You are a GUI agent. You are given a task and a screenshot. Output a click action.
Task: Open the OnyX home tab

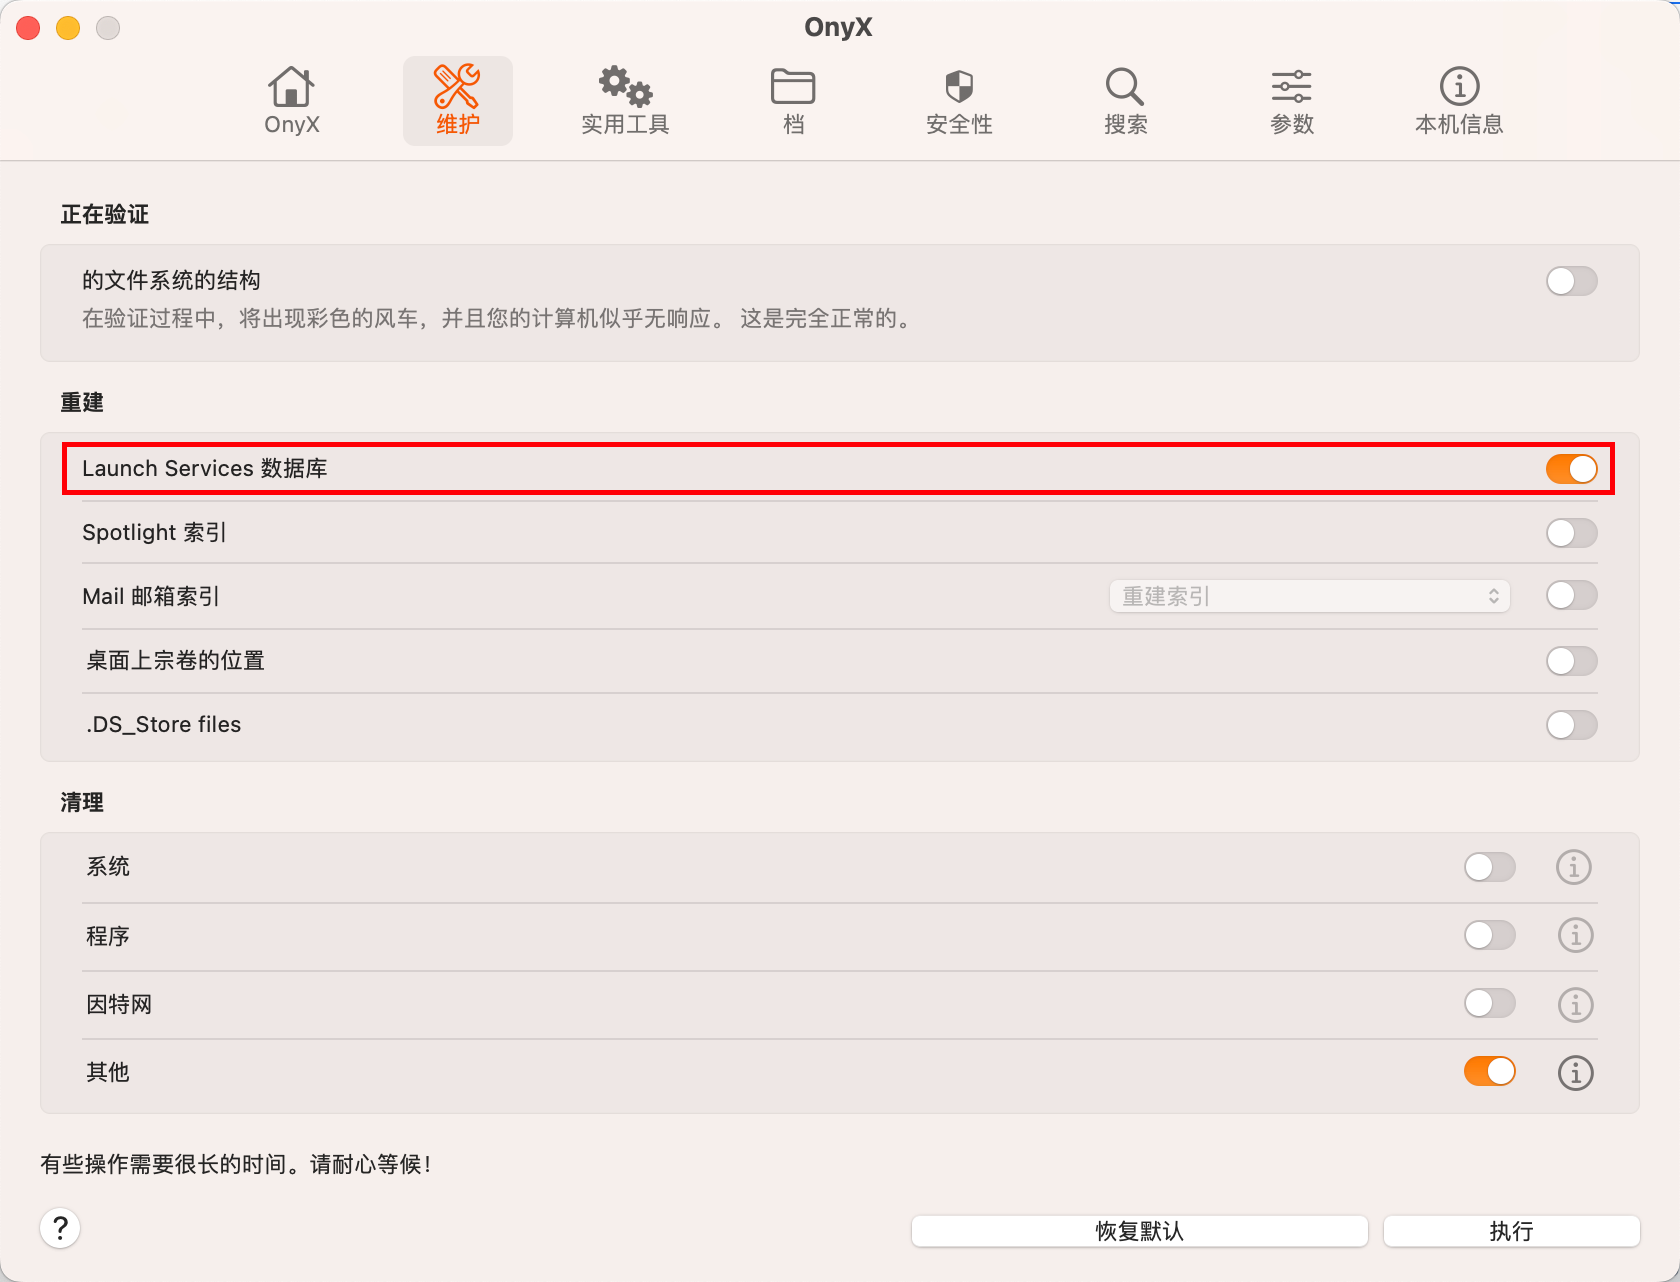click(291, 100)
